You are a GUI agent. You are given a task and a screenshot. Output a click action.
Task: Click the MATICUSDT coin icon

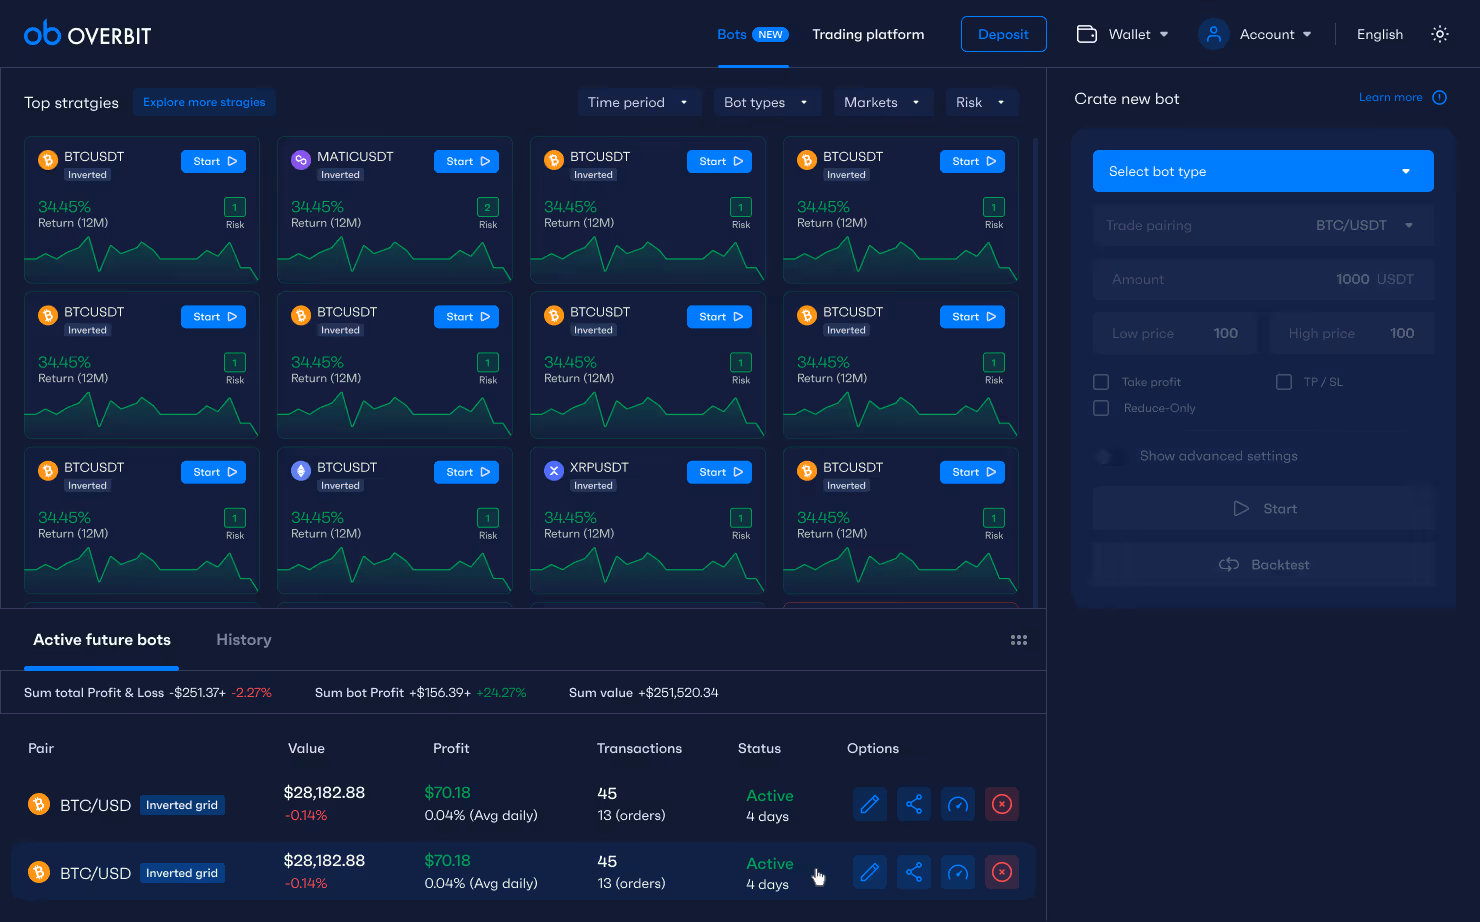tap(301, 160)
